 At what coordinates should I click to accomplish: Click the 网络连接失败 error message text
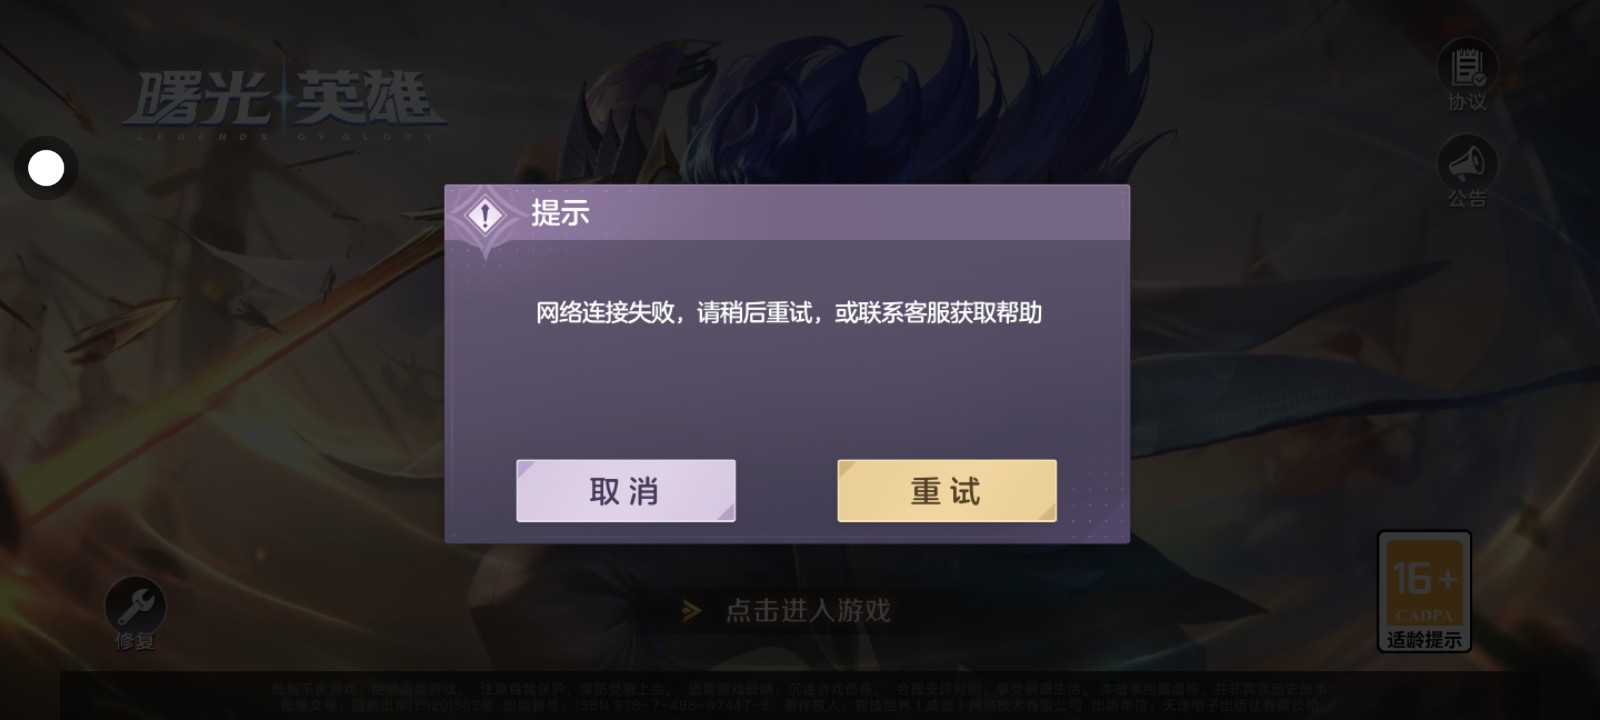(789, 313)
